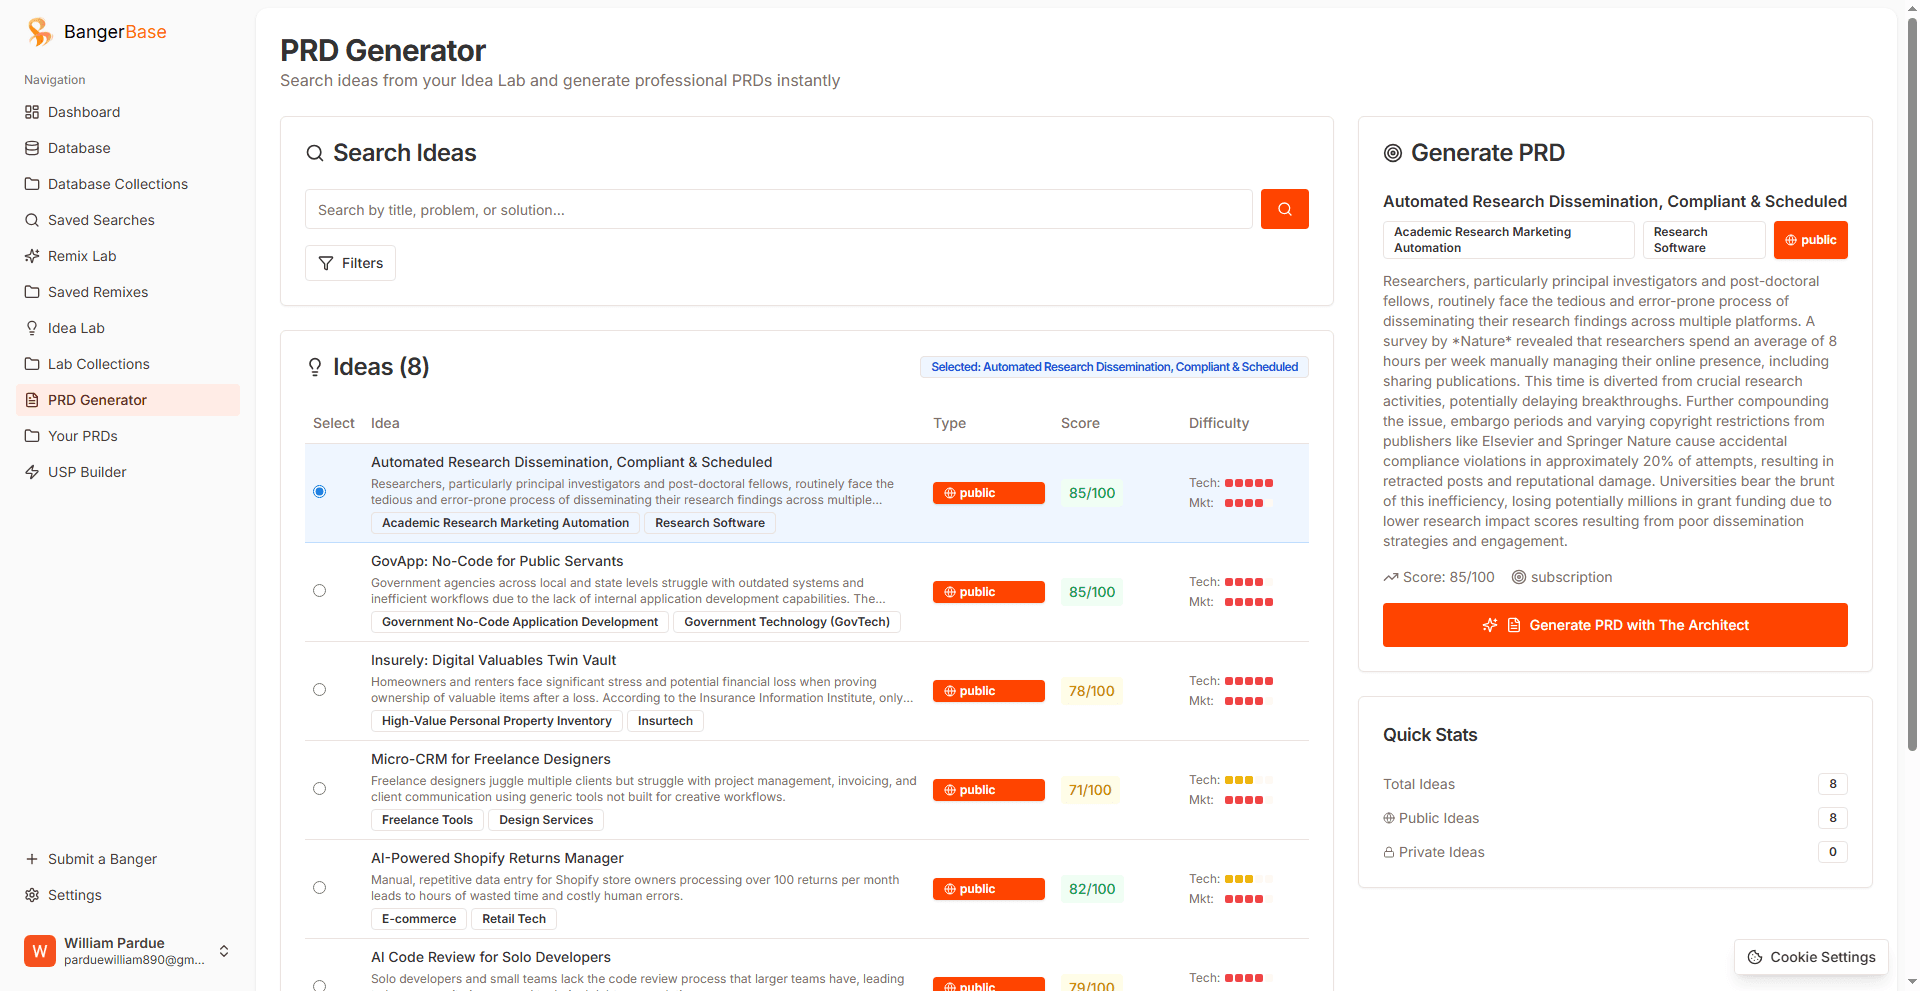The image size is (1920, 991).
Task: Select the Insurely idea radio button
Action: pyautogui.click(x=319, y=690)
